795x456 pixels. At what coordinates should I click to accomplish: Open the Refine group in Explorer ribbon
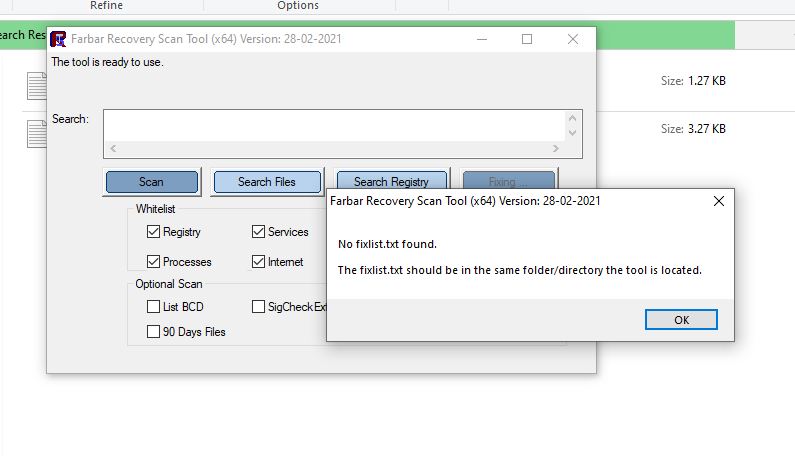point(106,5)
